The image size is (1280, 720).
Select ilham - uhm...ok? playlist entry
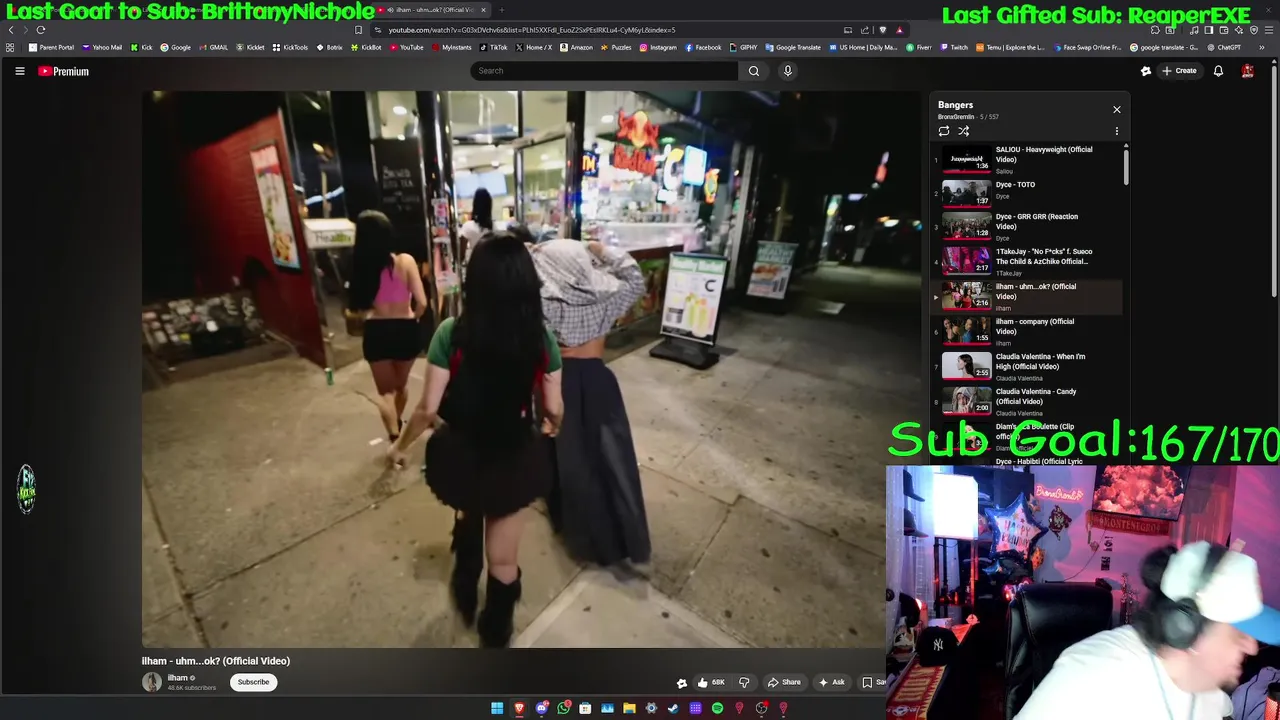click(x=1026, y=296)
